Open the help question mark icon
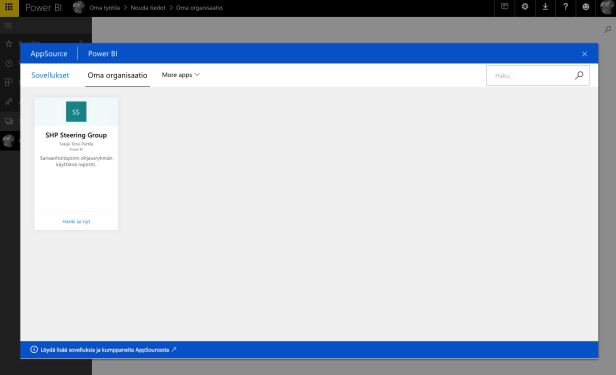616x375 pixels. [566, 7]
